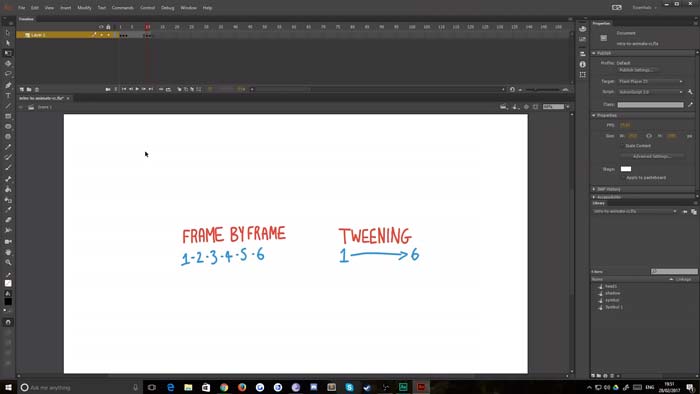Select the Hand tool
700x394 pixels.
[8, 252]
